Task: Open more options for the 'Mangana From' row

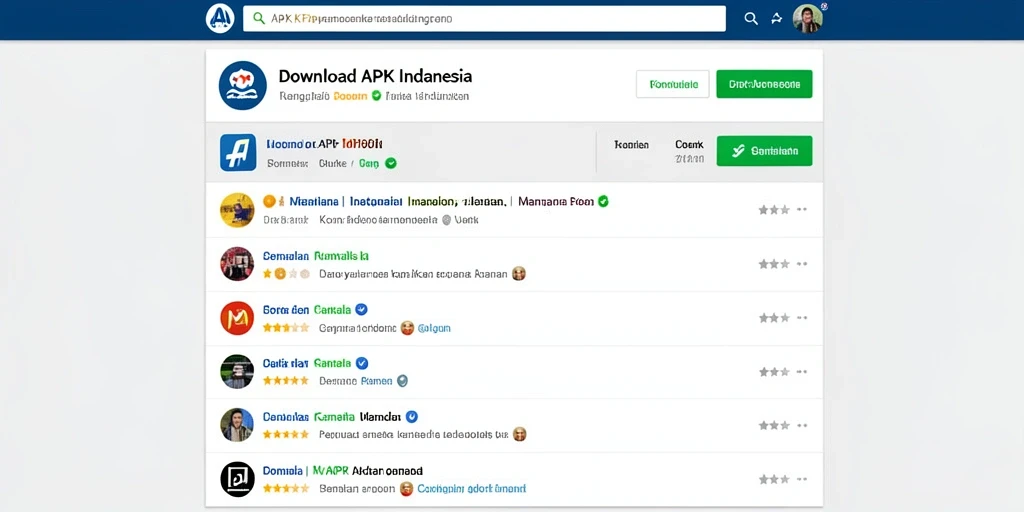Action: [802, 210]
